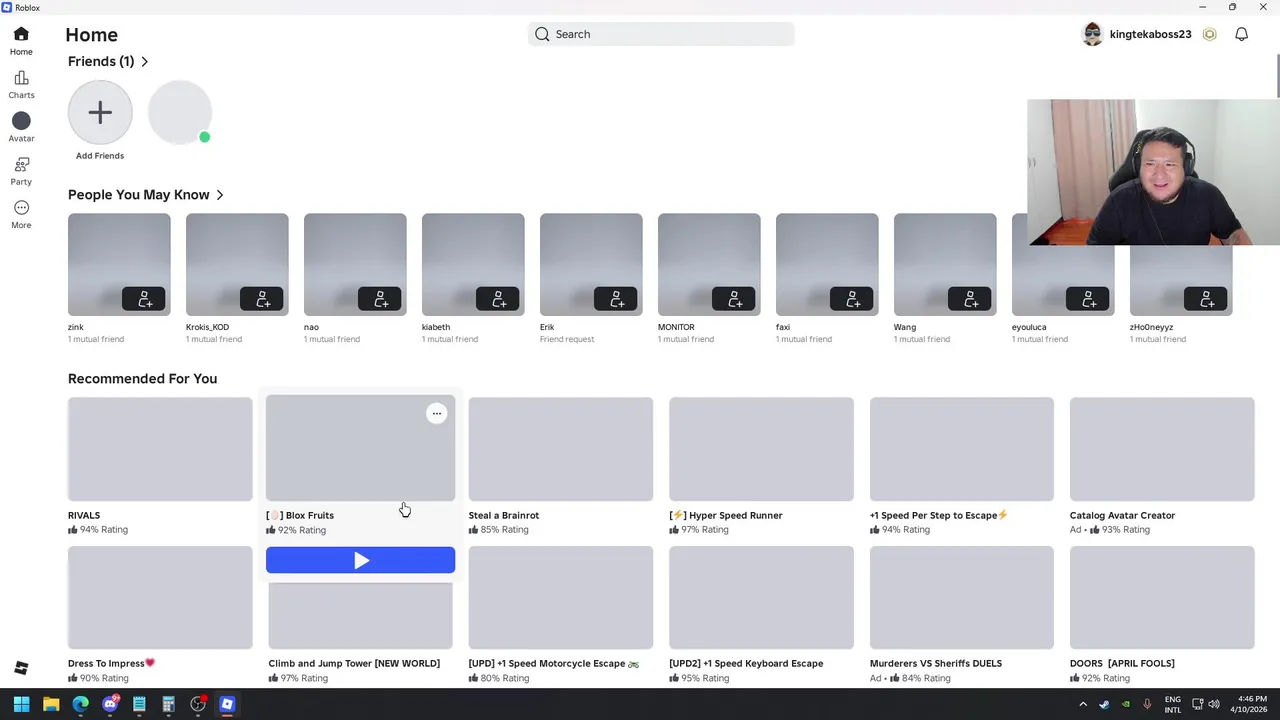Open the RIVALS game thumbnail
Screen dimensions: 1280x720
(x=160, y=449)
